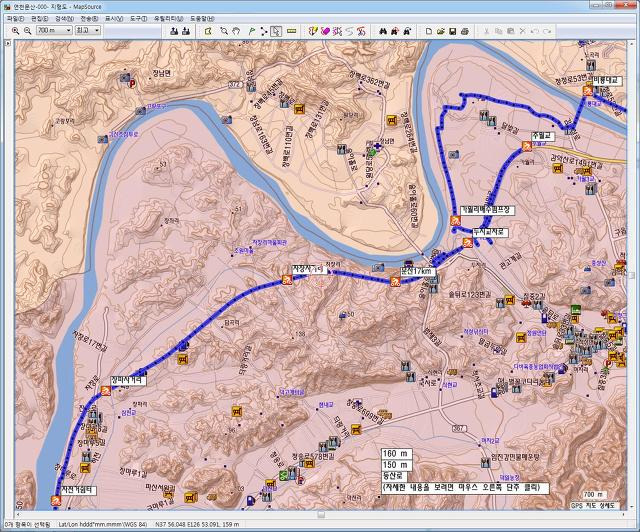Image resolution: width=640 pixels, height=532 pixels.
Task: Click the redo arrow icon
Action: coord(547,31)
